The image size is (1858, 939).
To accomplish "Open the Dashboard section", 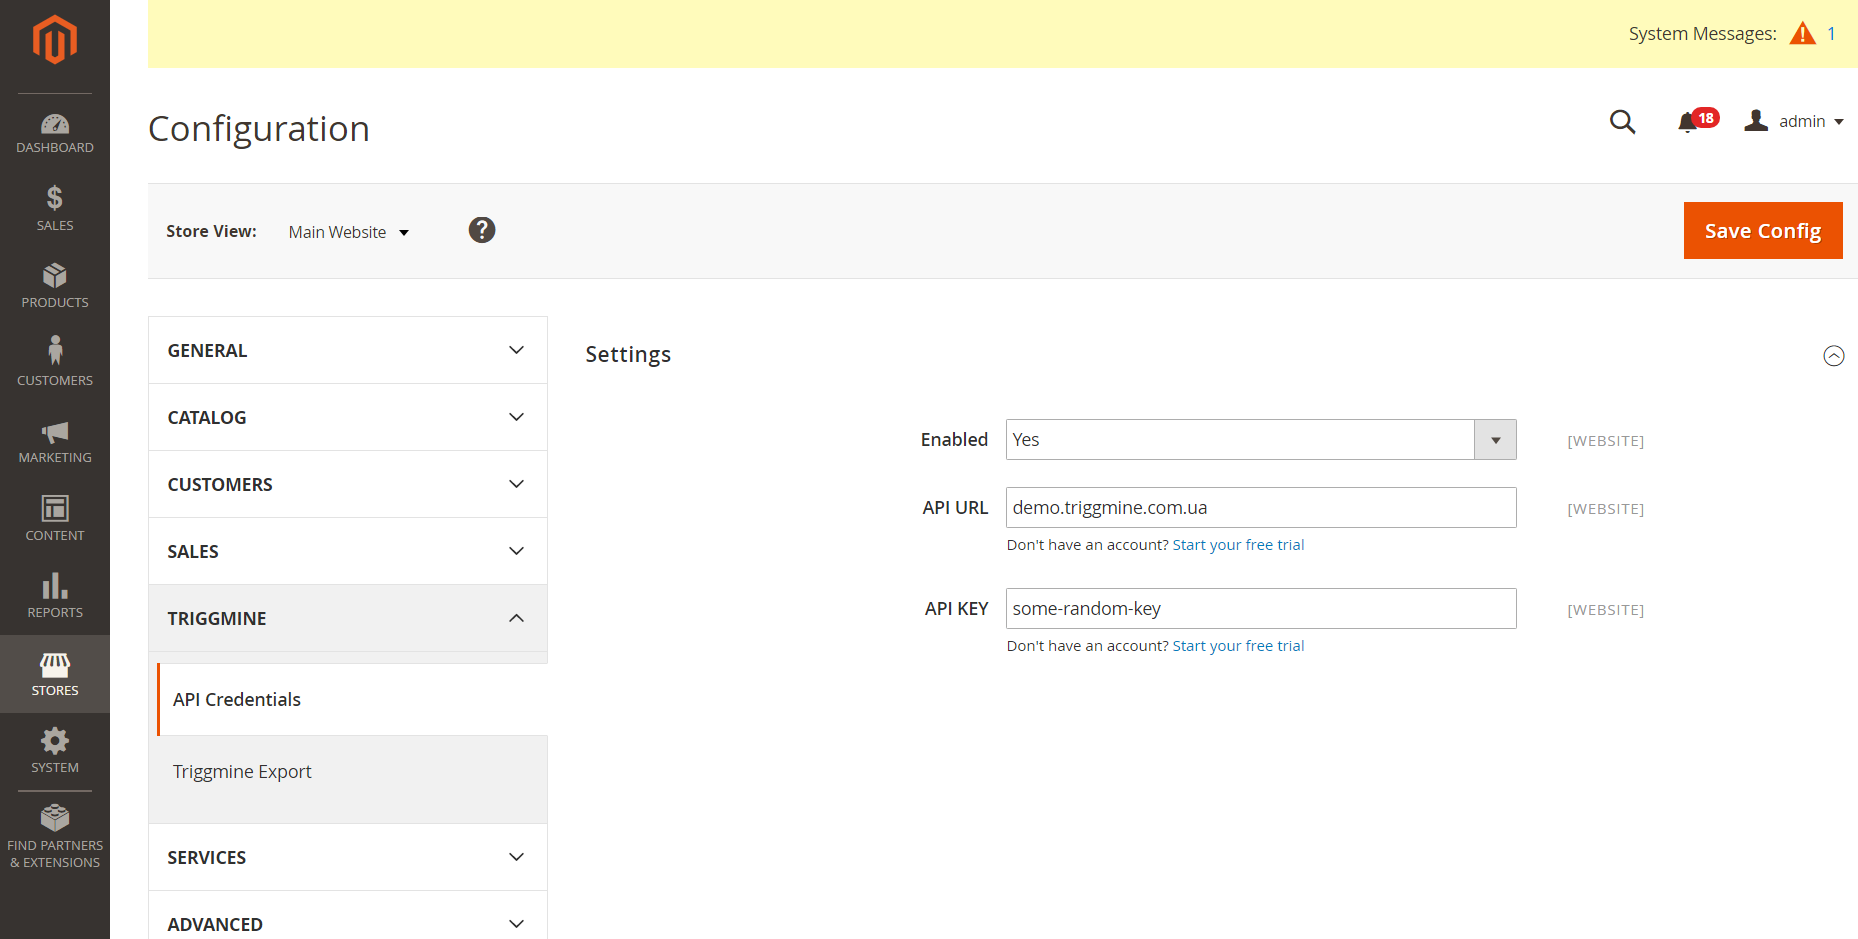I will point(55,134).
